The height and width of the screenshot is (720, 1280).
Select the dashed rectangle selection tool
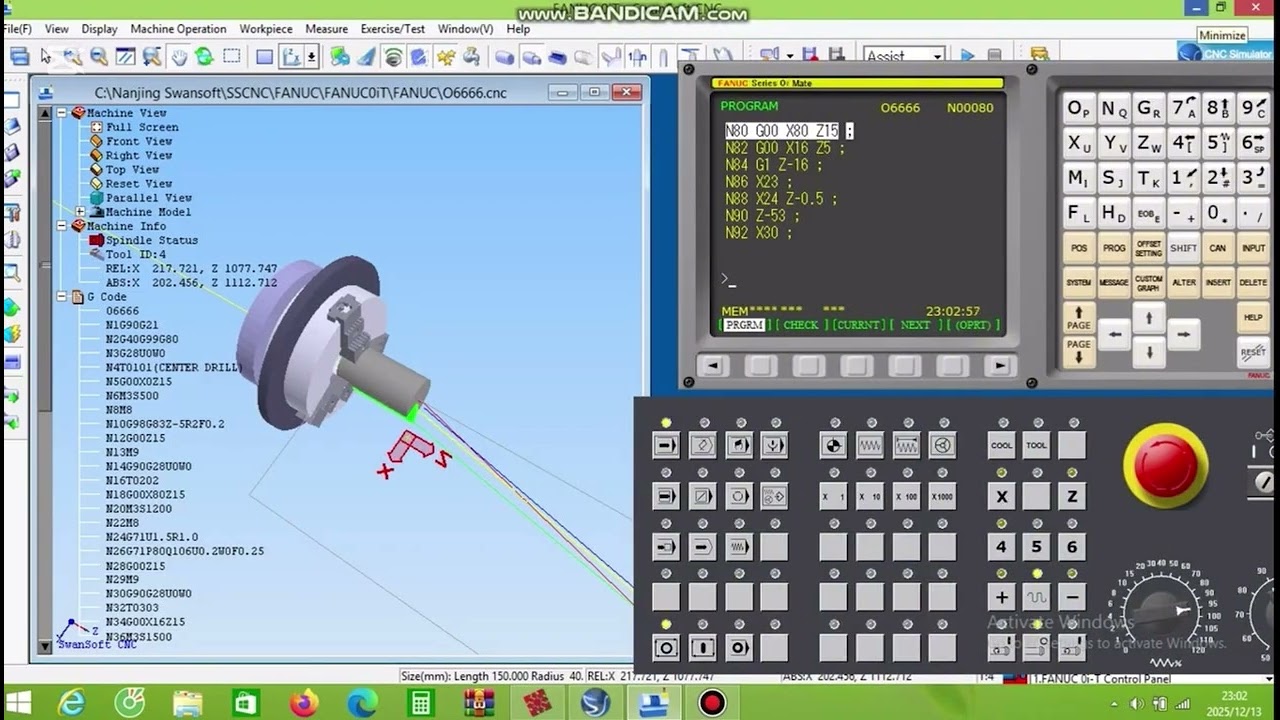[x=232, y=57]
